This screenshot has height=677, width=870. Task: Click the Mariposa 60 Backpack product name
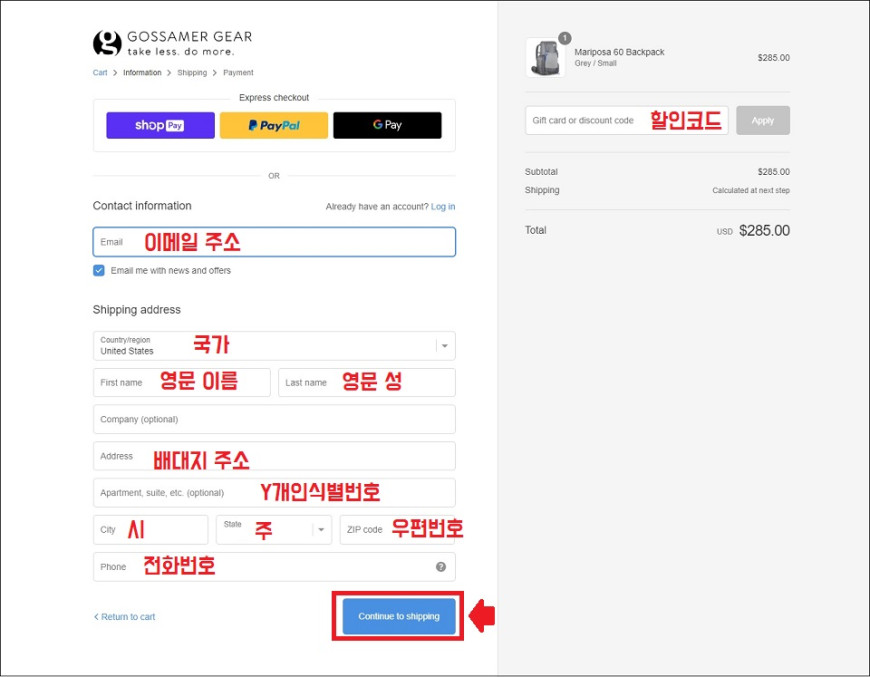(619, 52)
